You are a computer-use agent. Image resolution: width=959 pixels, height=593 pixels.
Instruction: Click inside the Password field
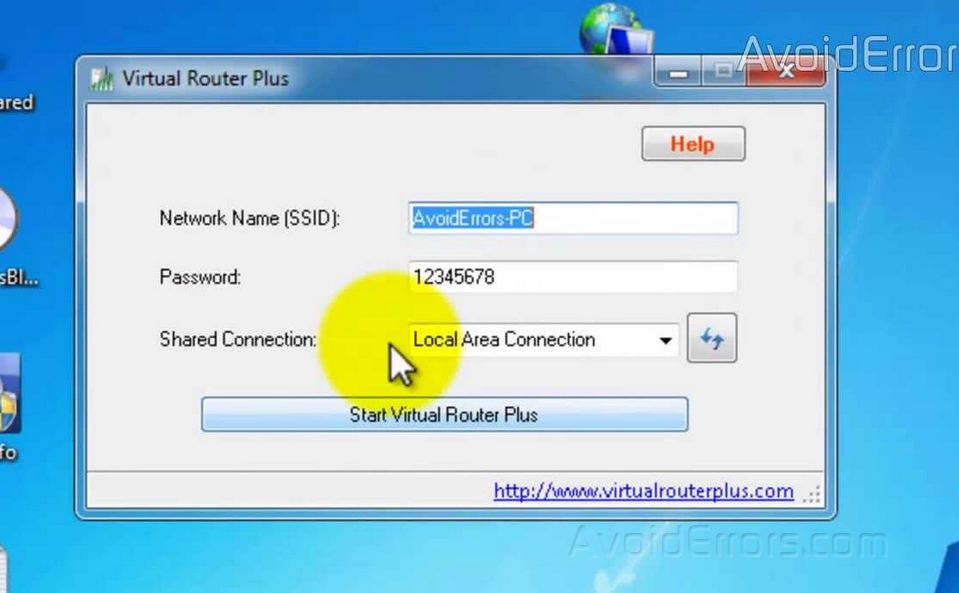pos(573,277)
